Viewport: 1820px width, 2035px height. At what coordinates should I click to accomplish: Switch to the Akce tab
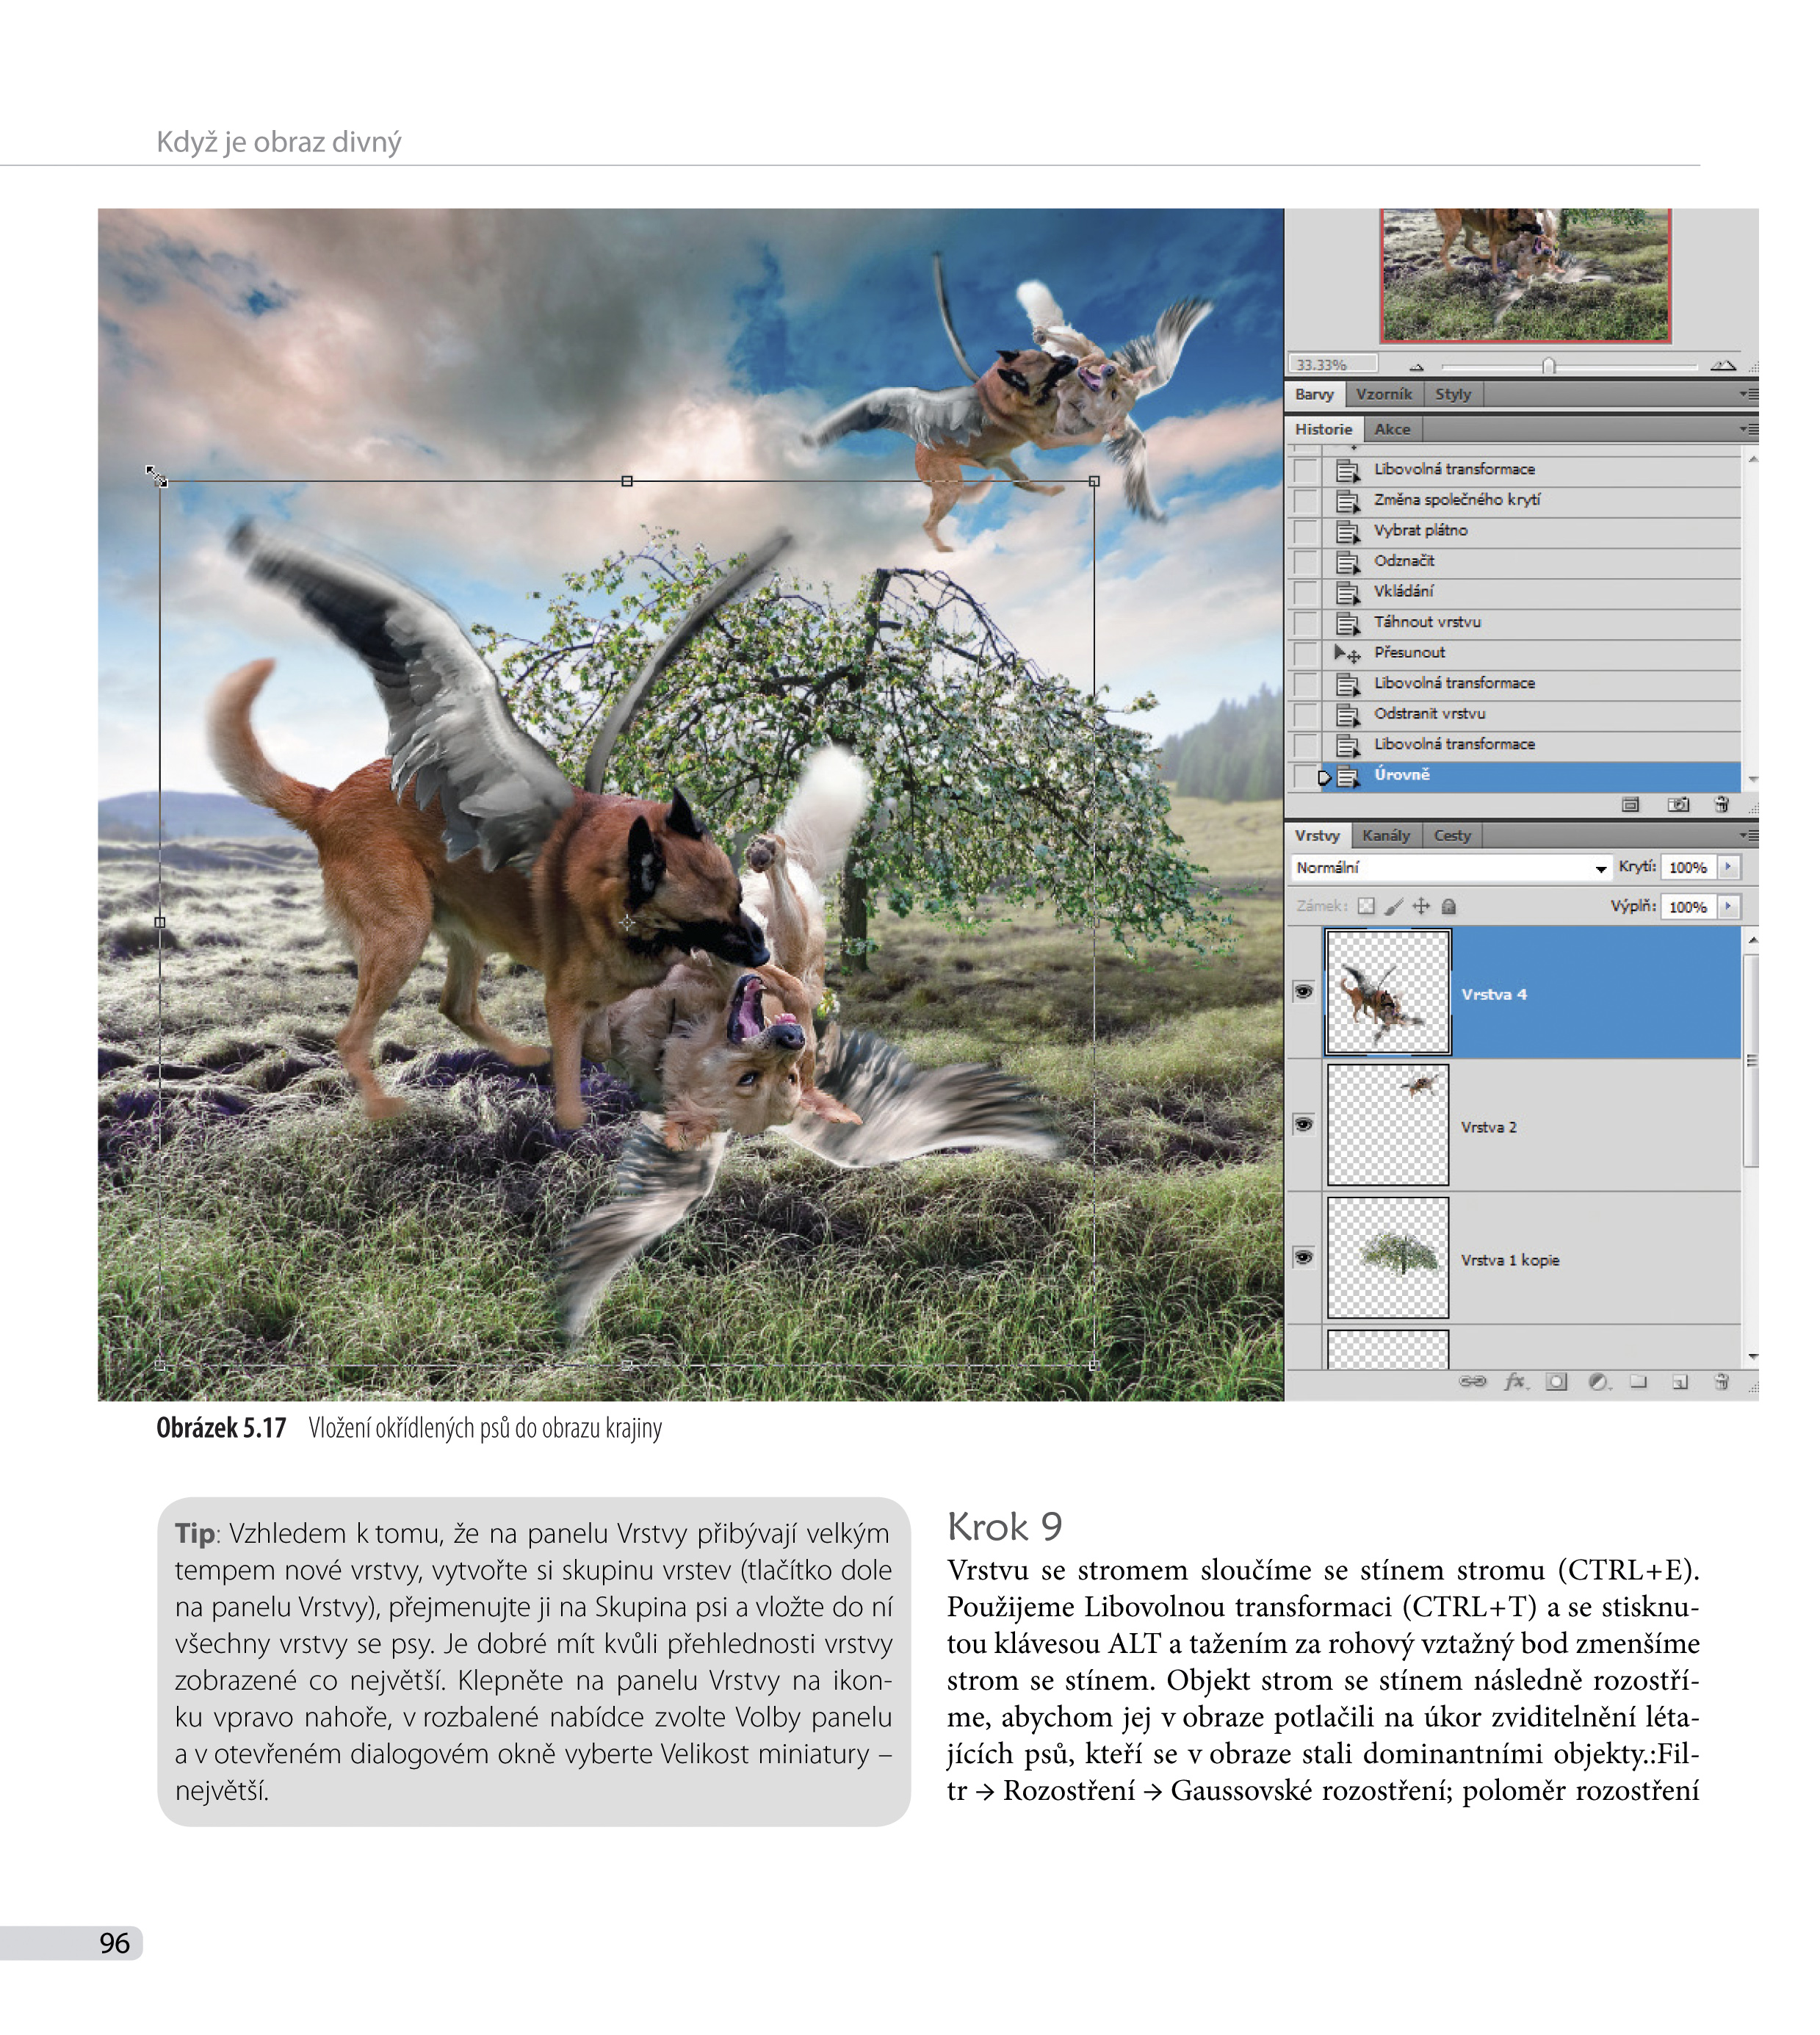(1392, 429)
